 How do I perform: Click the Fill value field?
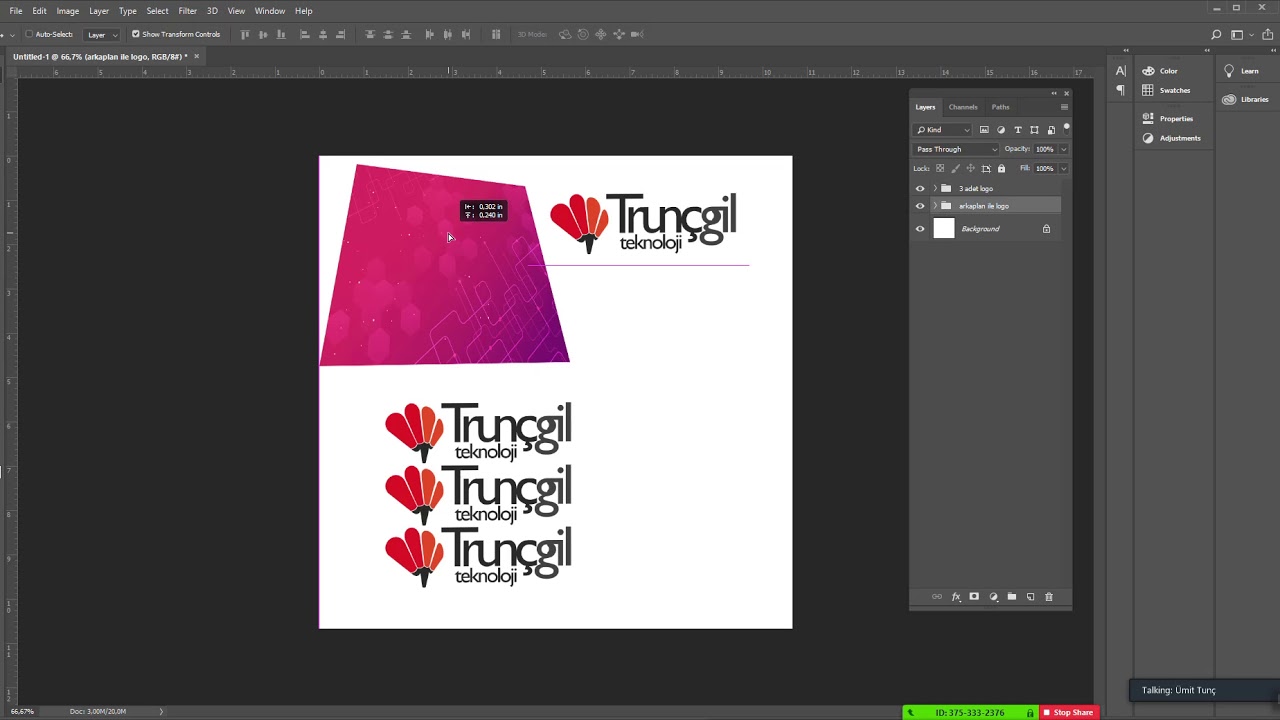(1045, 168)
